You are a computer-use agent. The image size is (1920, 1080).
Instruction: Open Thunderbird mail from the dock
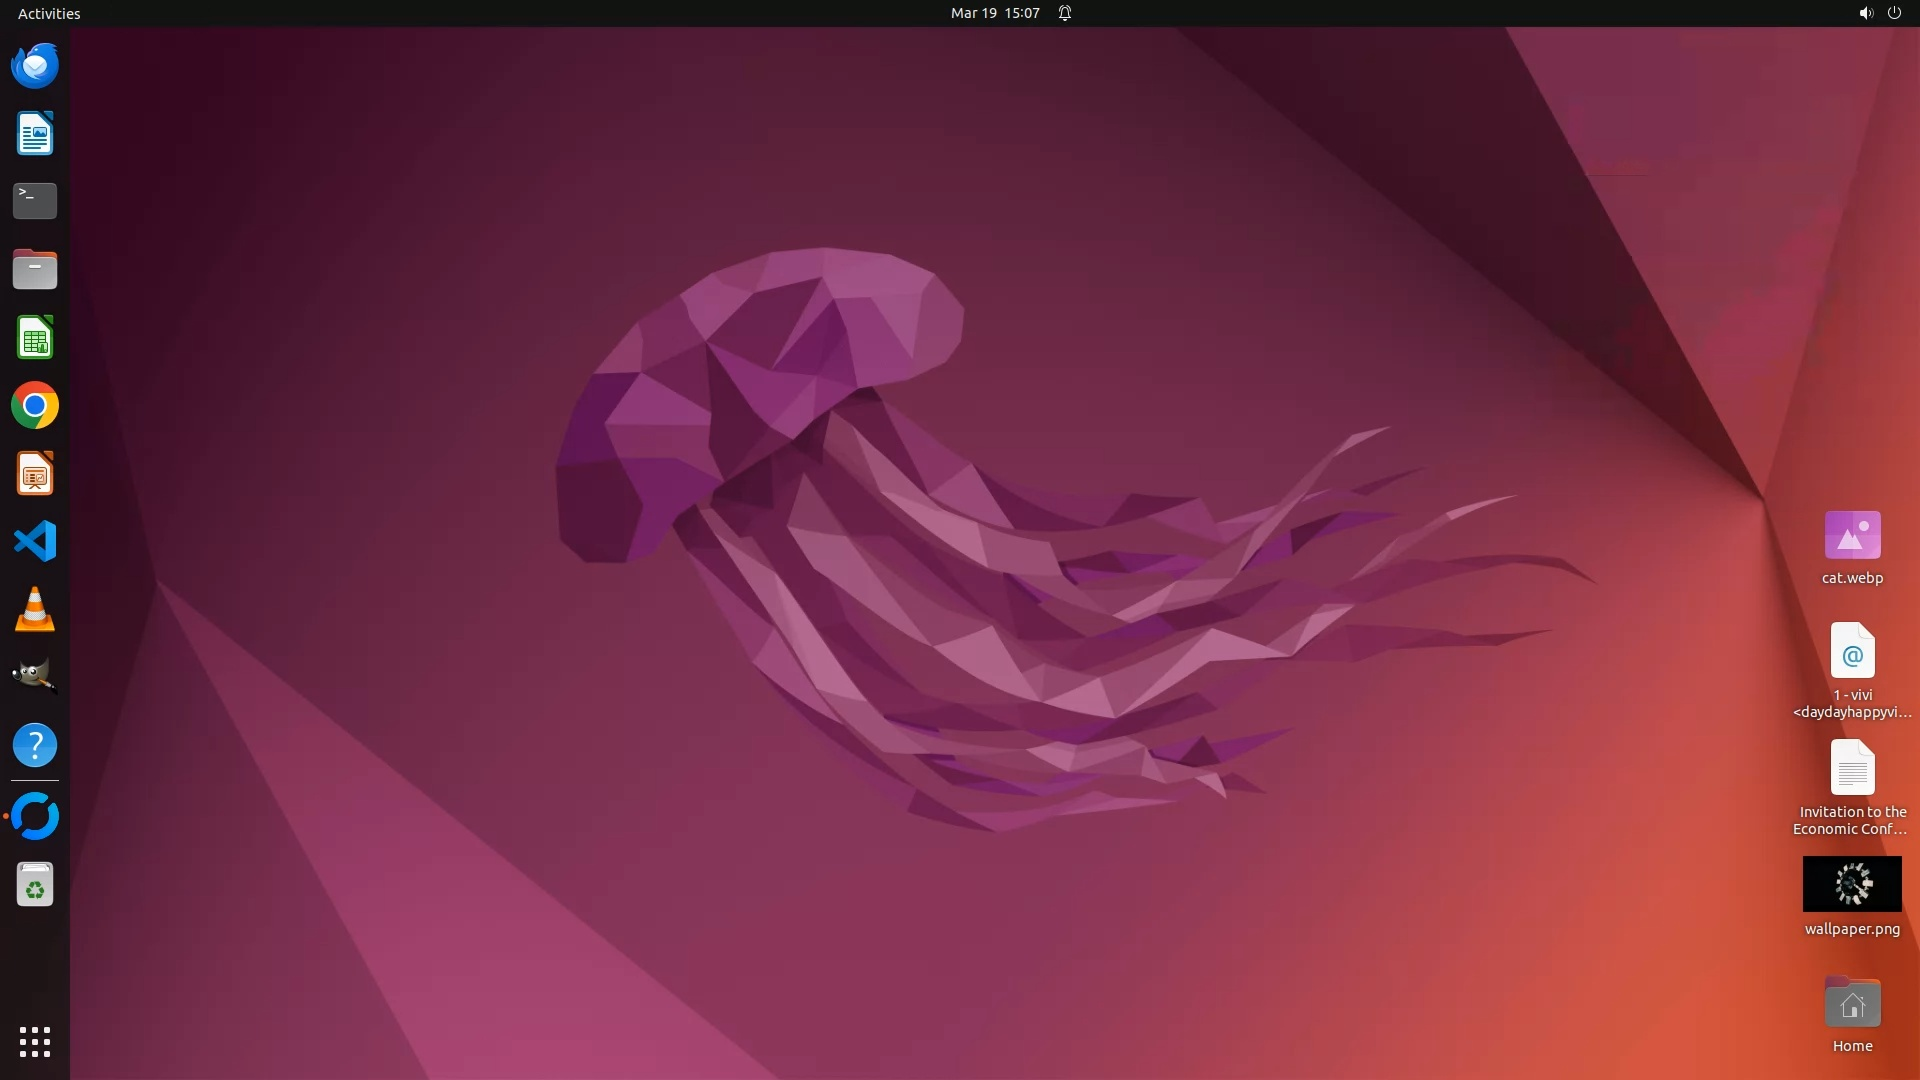pyautogui.click(x=35, y=66)
